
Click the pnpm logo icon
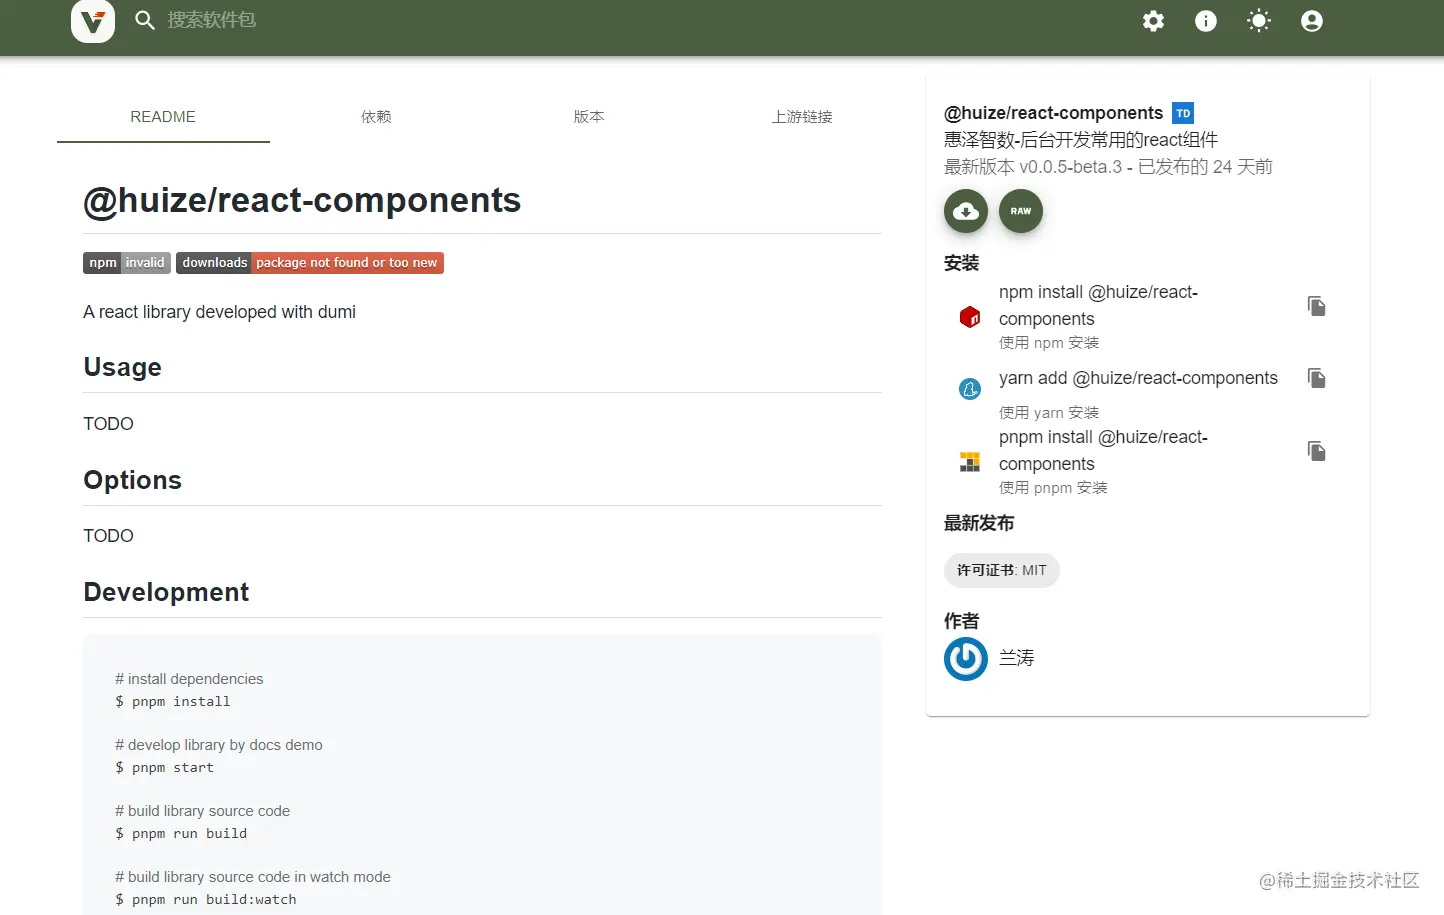point(970,462)
